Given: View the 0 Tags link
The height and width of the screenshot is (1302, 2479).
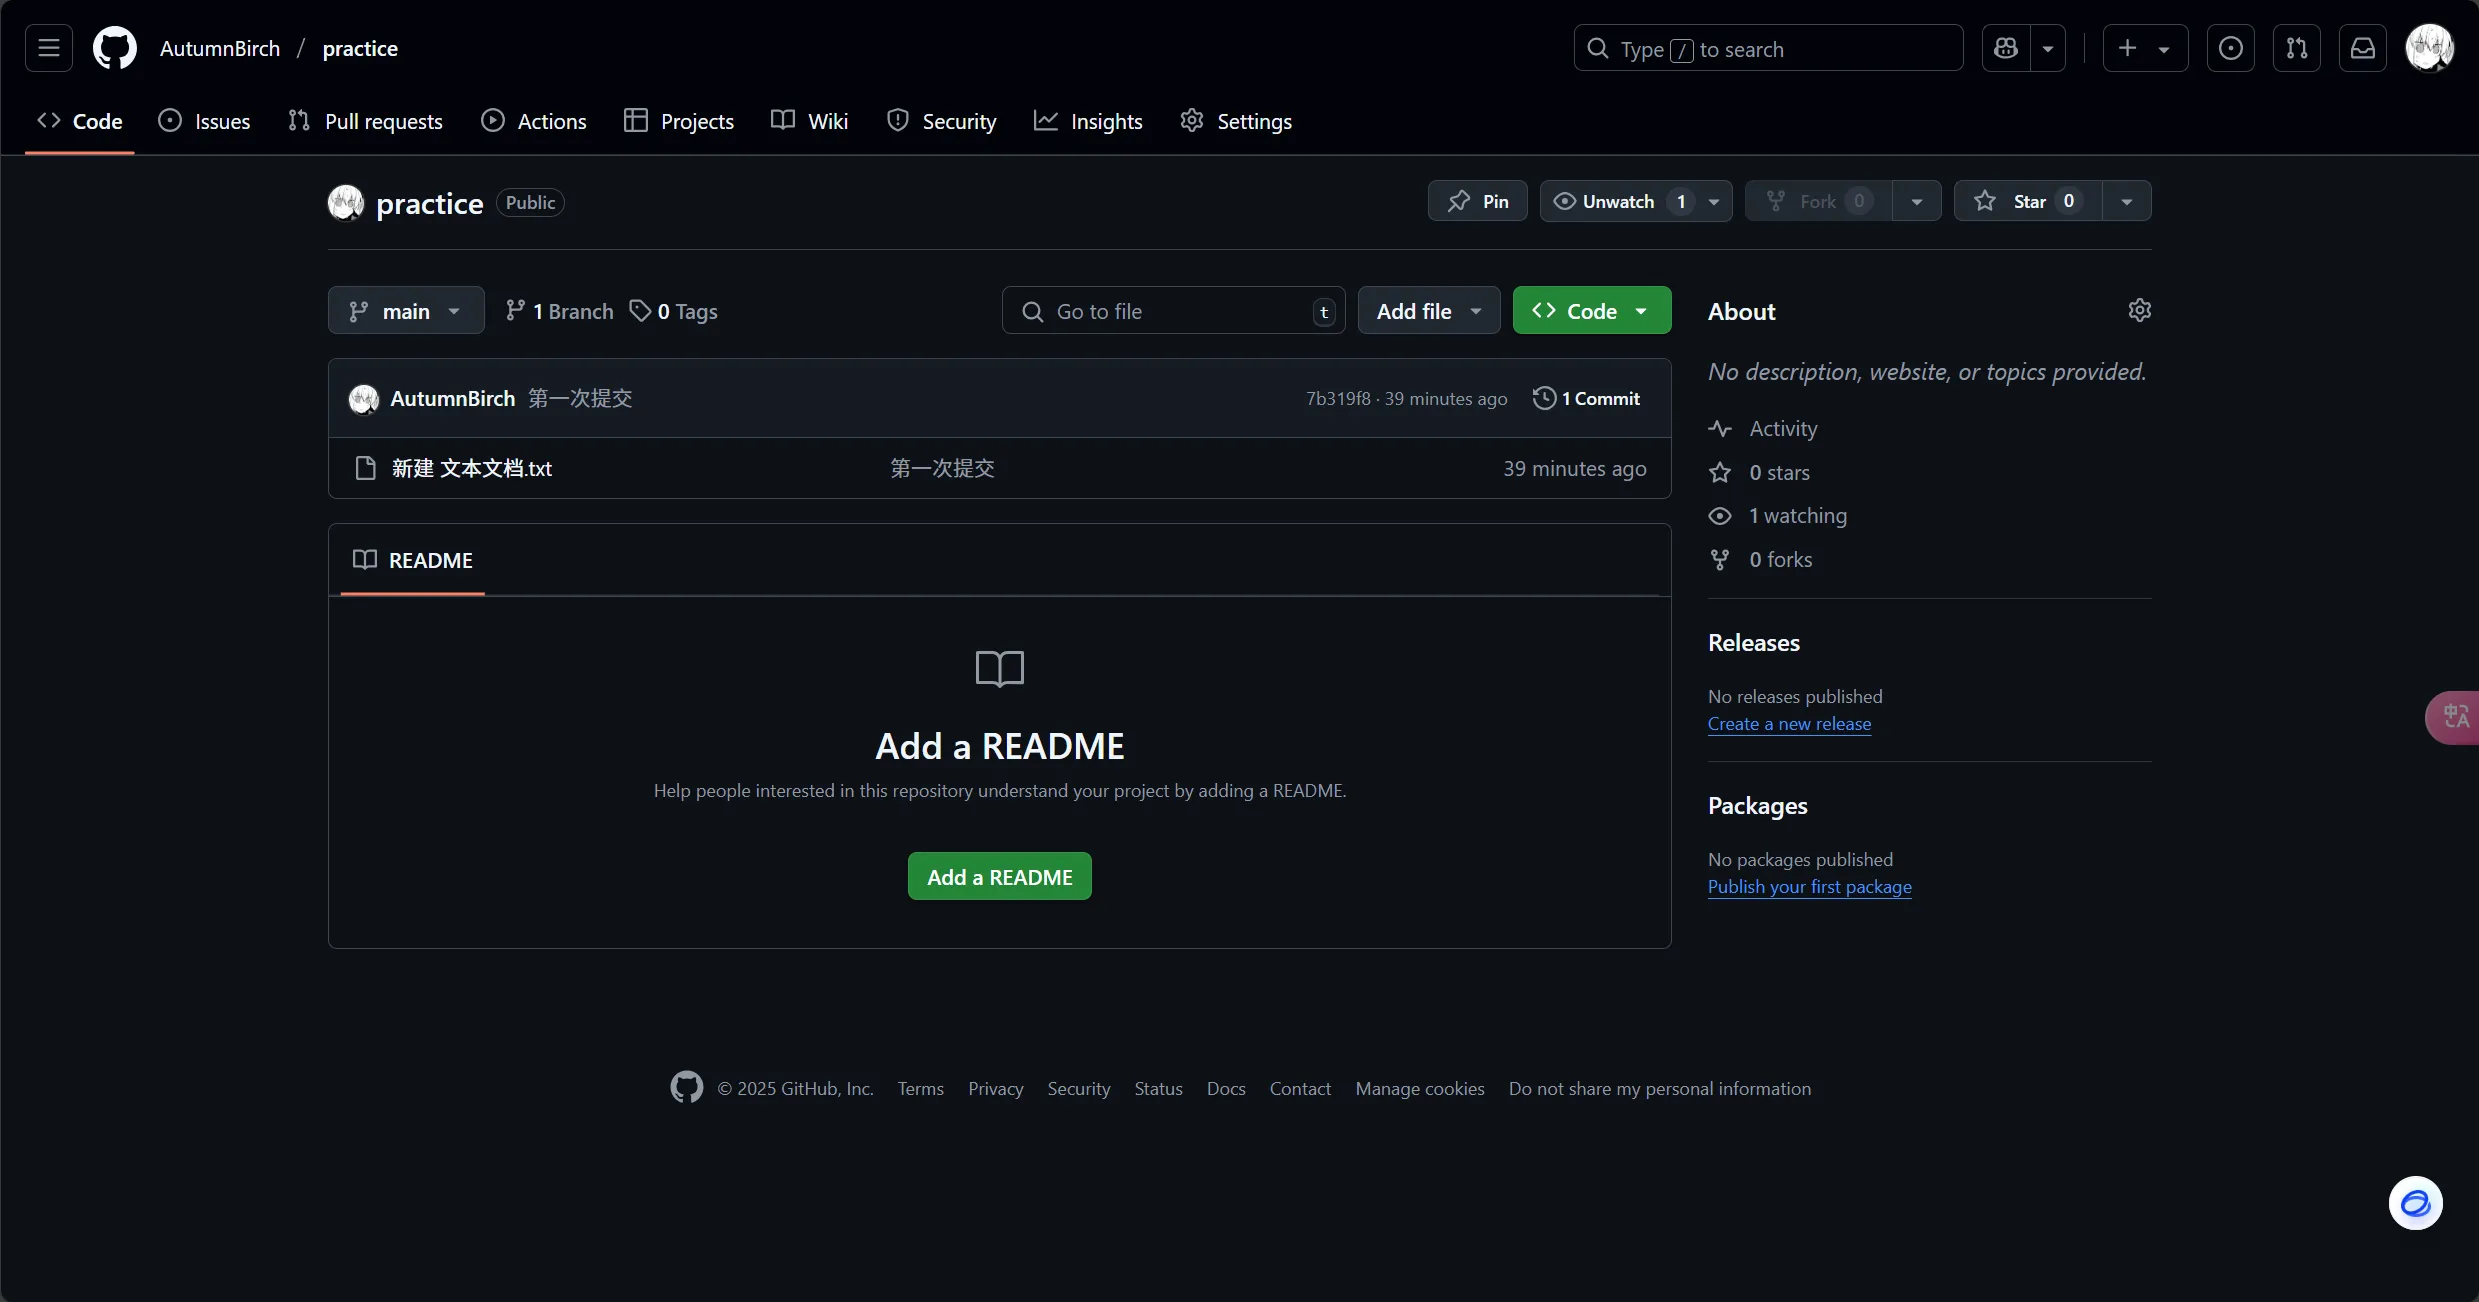Looking at the screenshot, I should (x=673, y=311).
